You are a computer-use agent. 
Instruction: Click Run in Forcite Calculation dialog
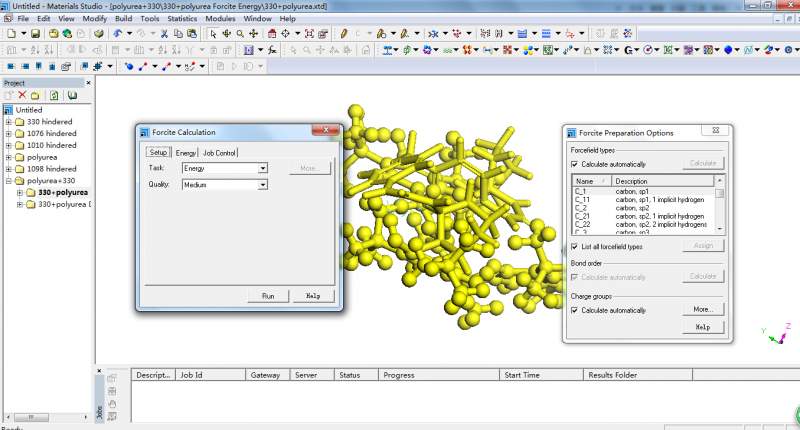[x=268, y=296]
